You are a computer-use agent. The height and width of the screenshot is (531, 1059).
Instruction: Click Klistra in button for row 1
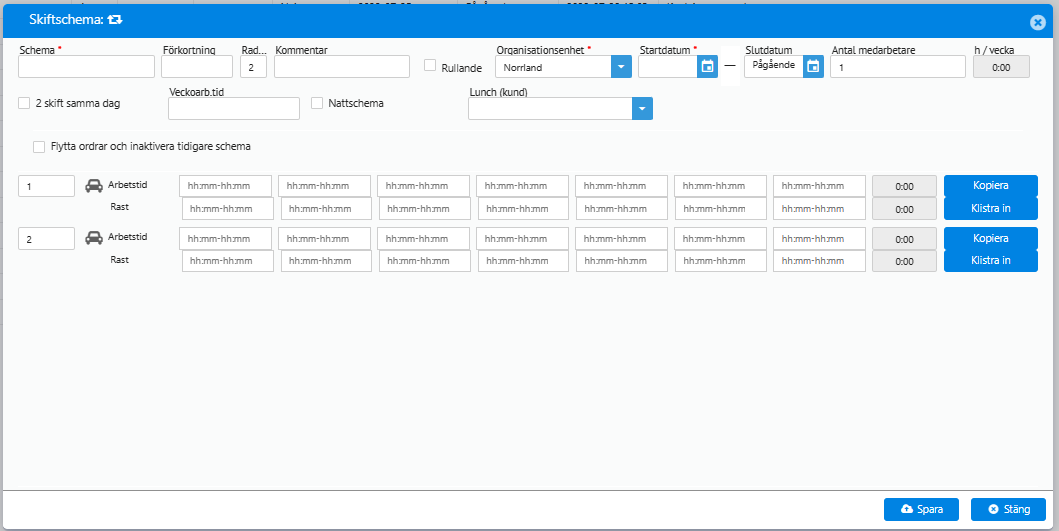[x=991, y=209]
